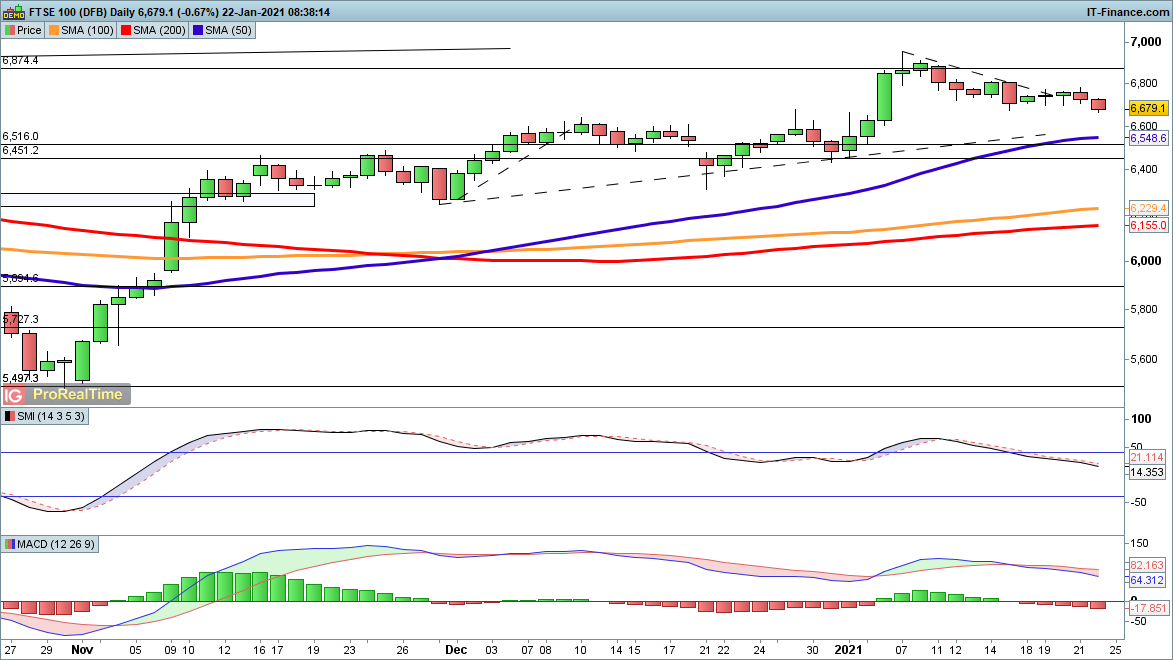Click the ProRealTime watermark text
Screen dimensions: 1173x660
click(x=78, y=394)
